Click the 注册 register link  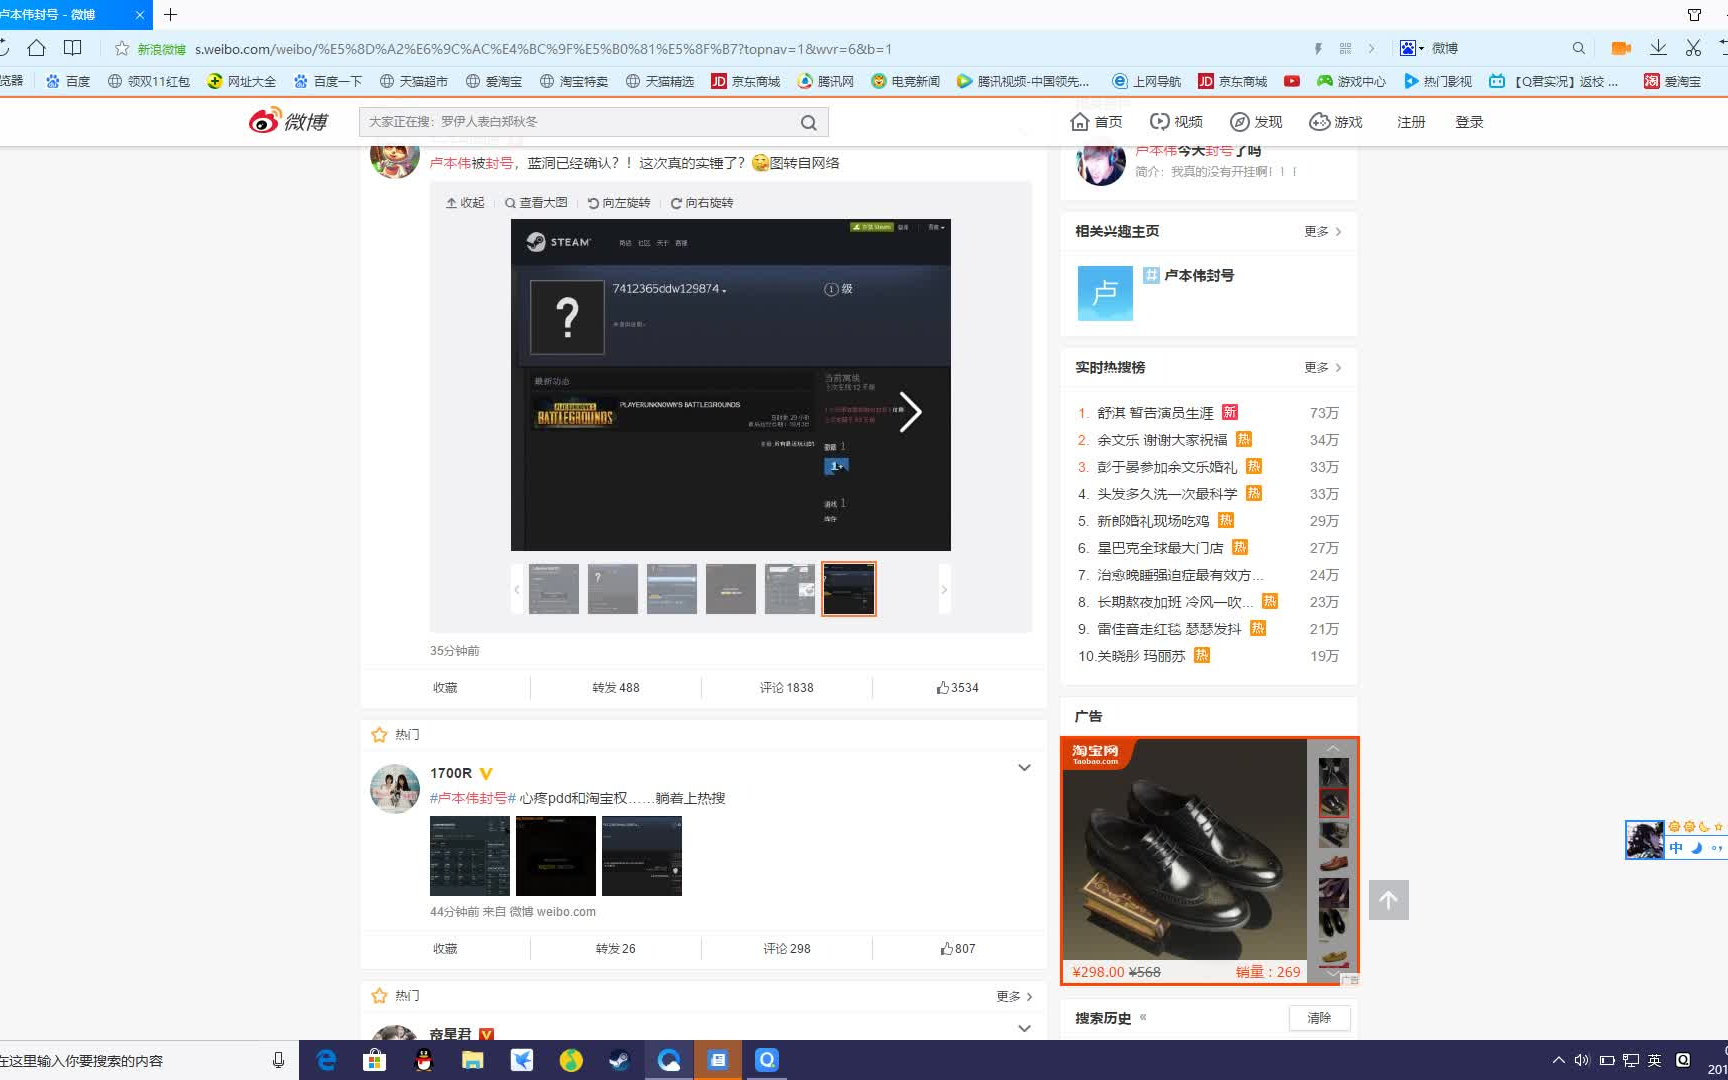(x=1411, y=122)
